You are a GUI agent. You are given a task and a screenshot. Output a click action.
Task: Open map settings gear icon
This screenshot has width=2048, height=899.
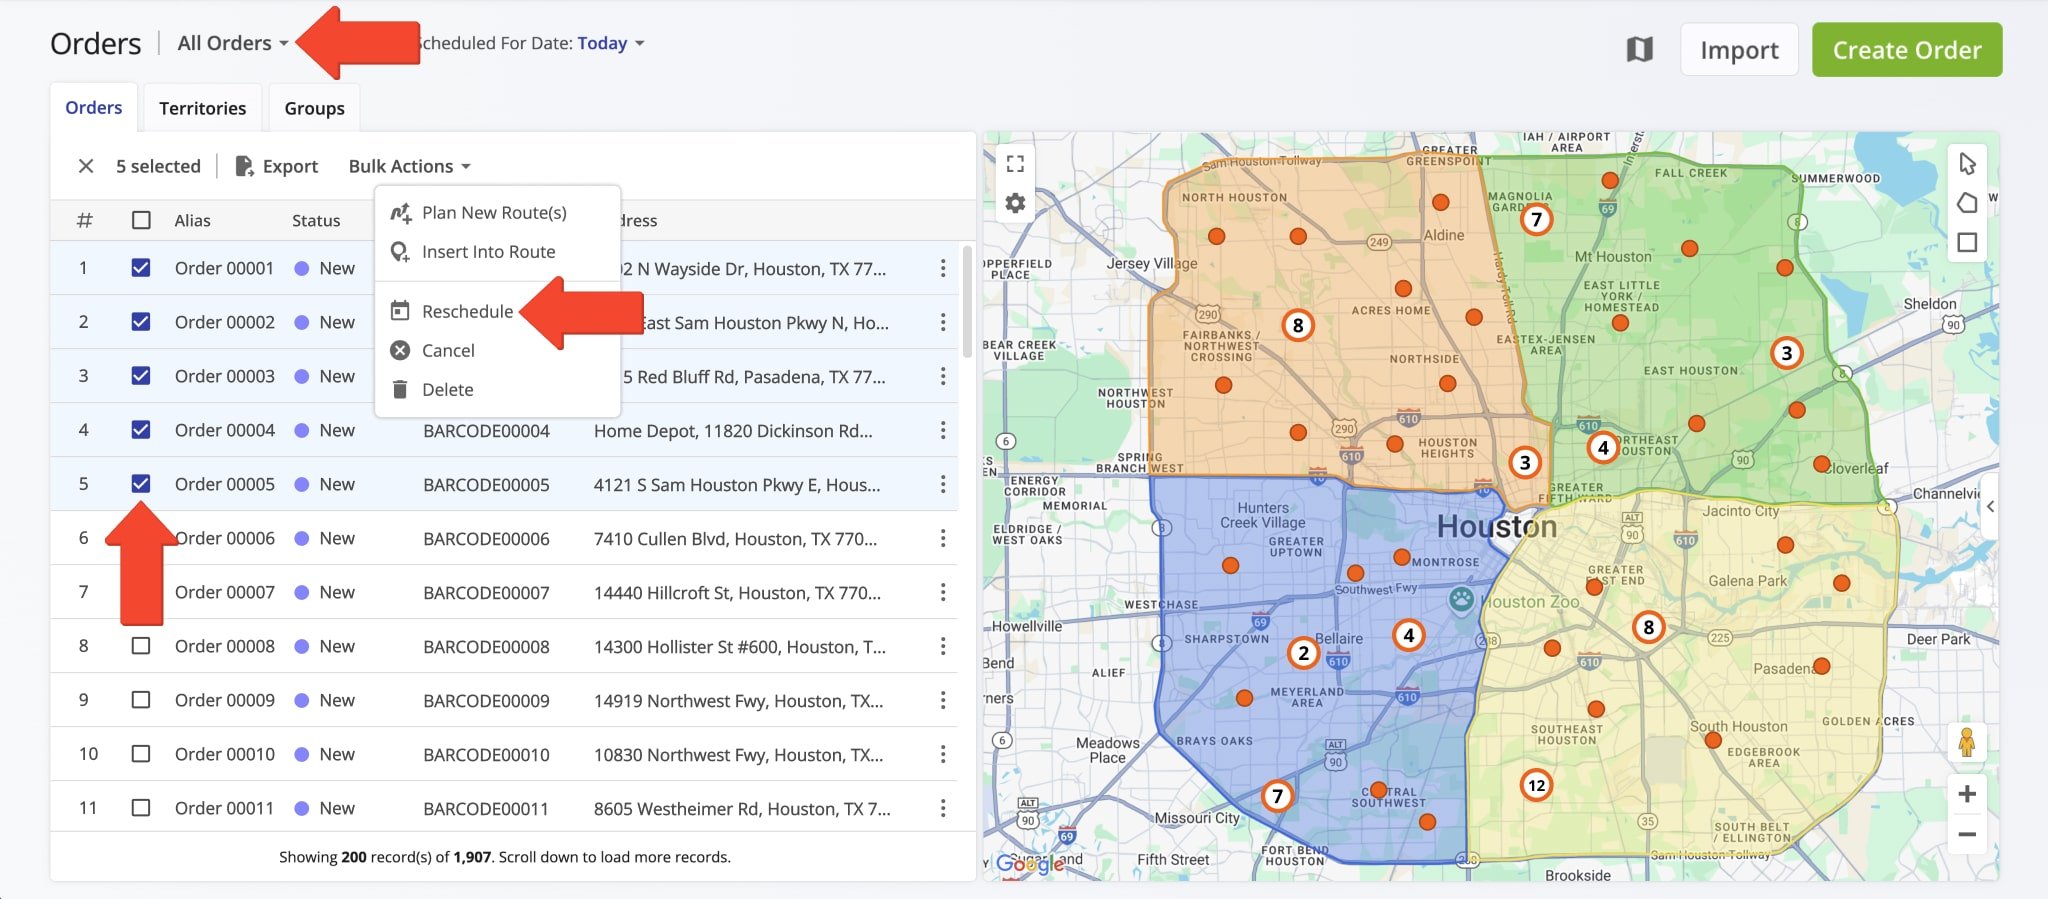1015,204
